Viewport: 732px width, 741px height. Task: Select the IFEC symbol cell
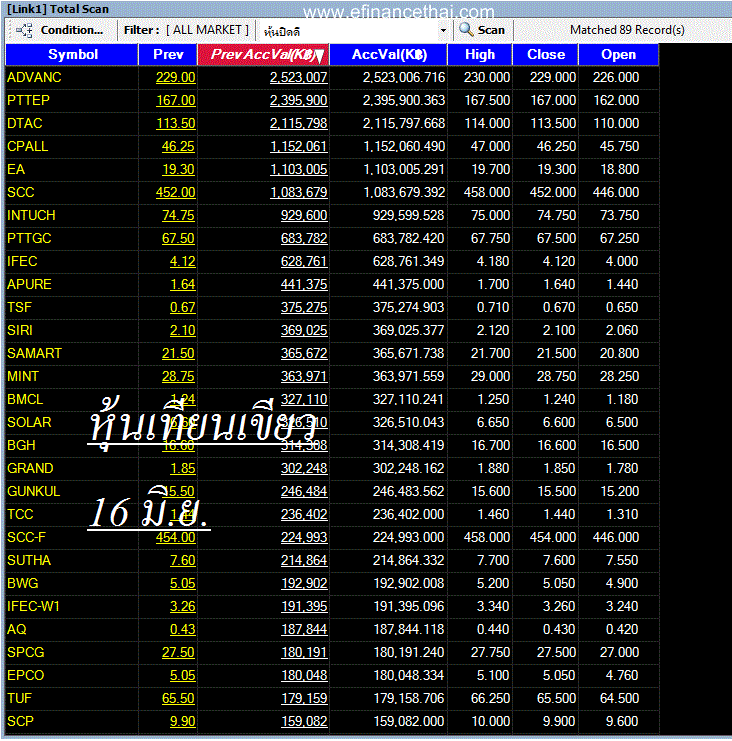click(72, 261)
